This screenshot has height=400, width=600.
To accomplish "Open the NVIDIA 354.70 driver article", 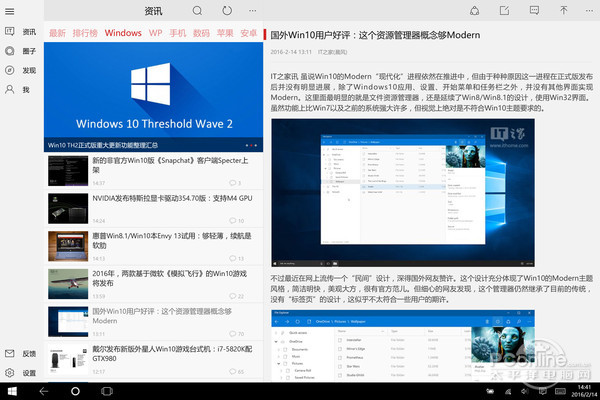I will [x=153, y=209].
